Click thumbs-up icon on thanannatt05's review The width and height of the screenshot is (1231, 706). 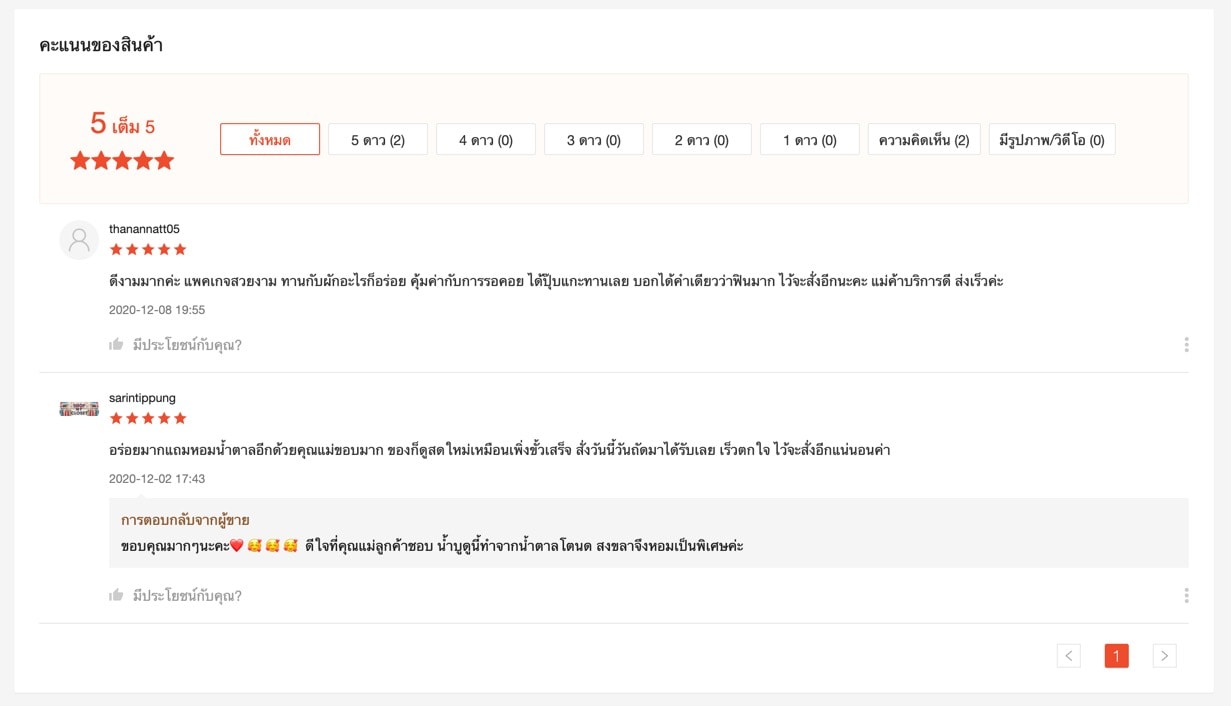pyautogui.click(x=116, y=345)
